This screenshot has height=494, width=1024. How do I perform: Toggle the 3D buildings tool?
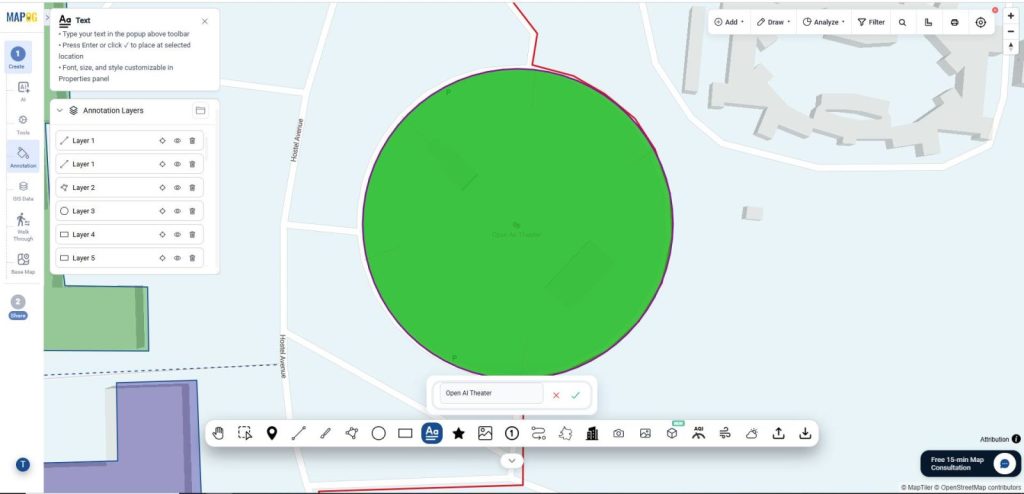click(592, 433)
